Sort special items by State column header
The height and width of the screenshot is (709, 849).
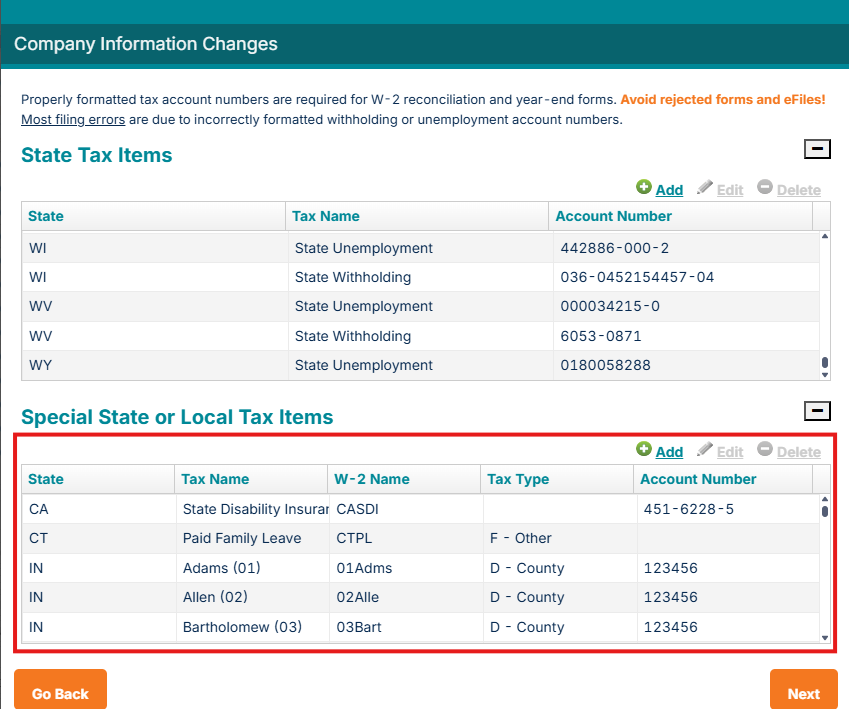tap(98, 479)
